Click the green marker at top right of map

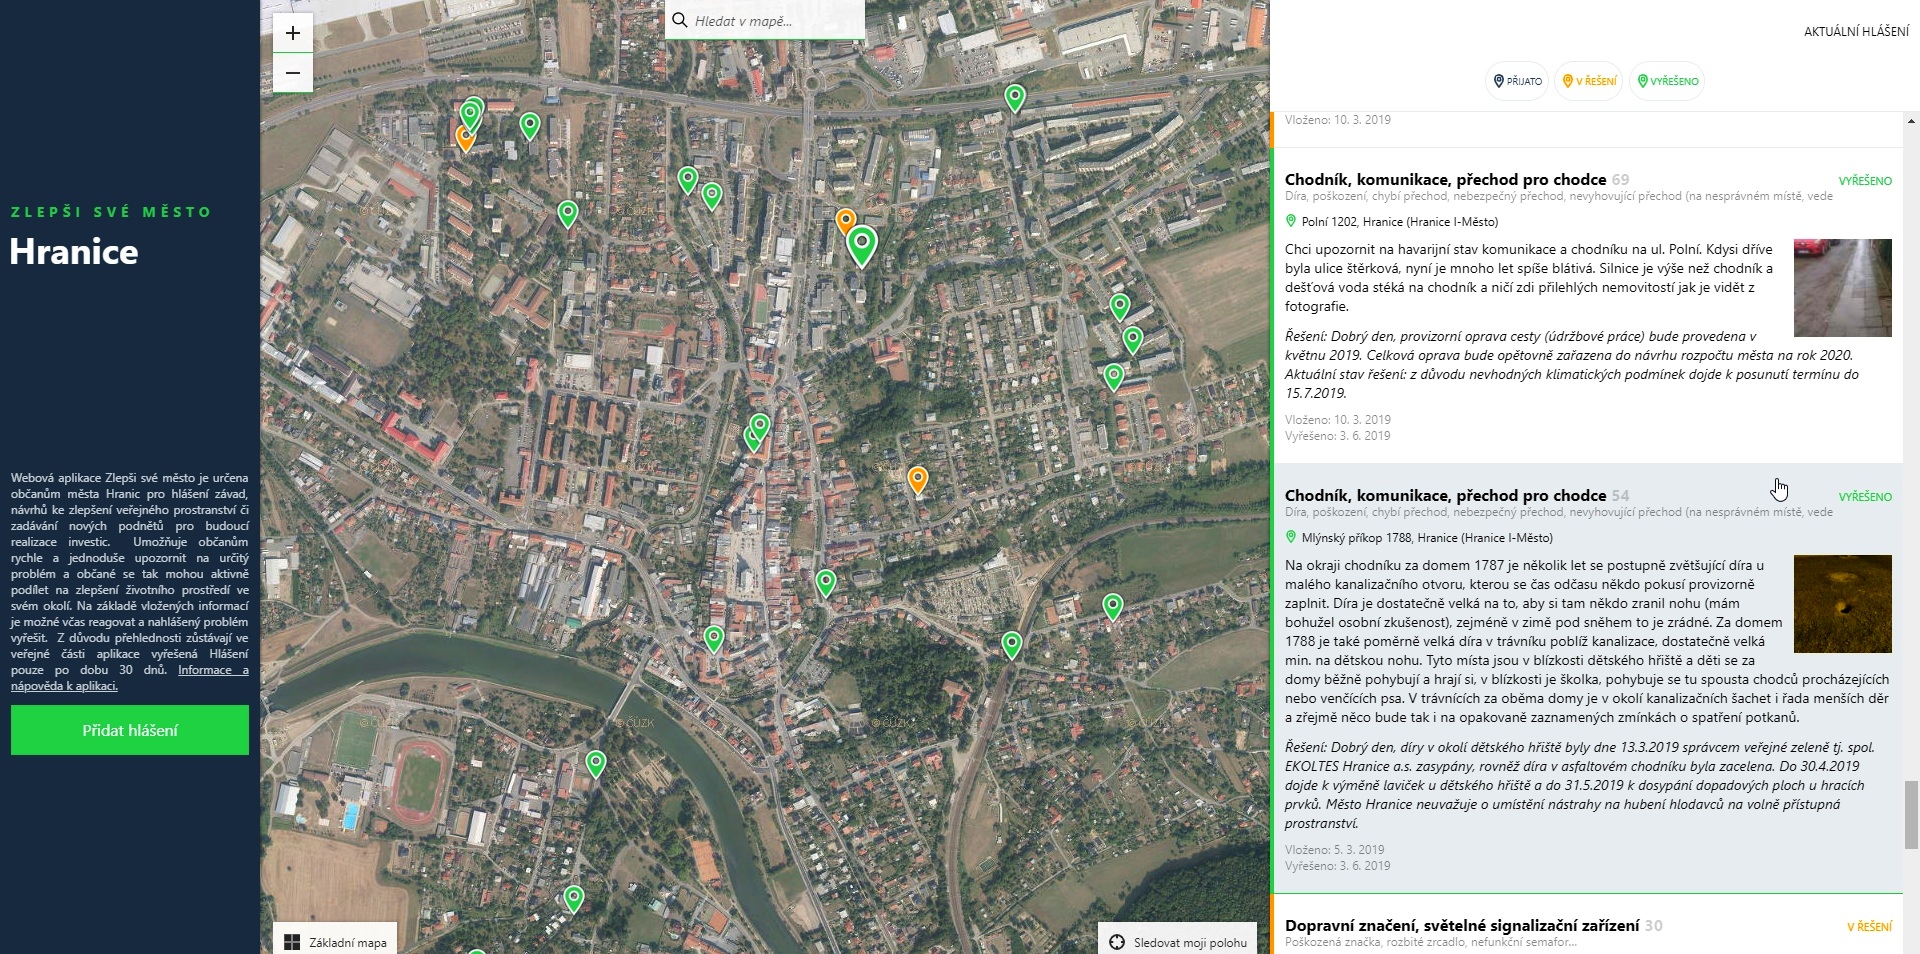click(1015, 98)
